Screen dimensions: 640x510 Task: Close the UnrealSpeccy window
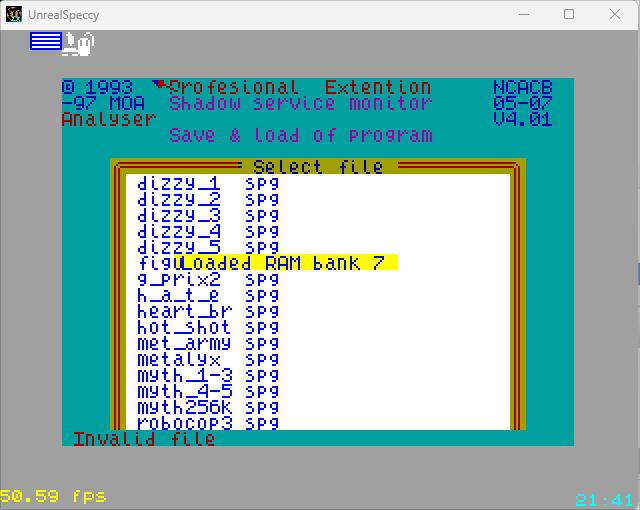pos(615,15)
